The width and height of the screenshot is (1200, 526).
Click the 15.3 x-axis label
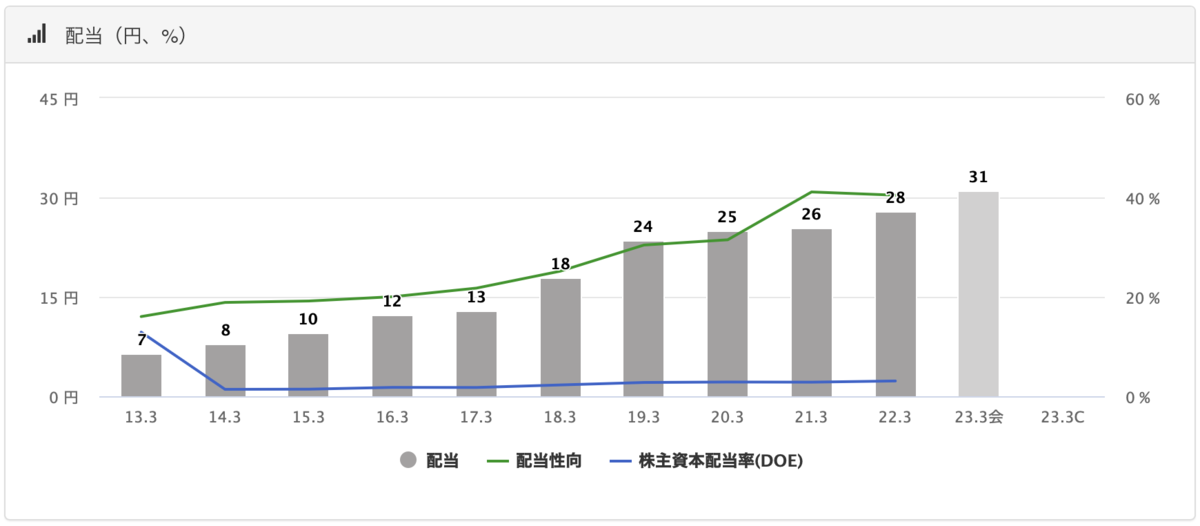(x=309, y=418)
